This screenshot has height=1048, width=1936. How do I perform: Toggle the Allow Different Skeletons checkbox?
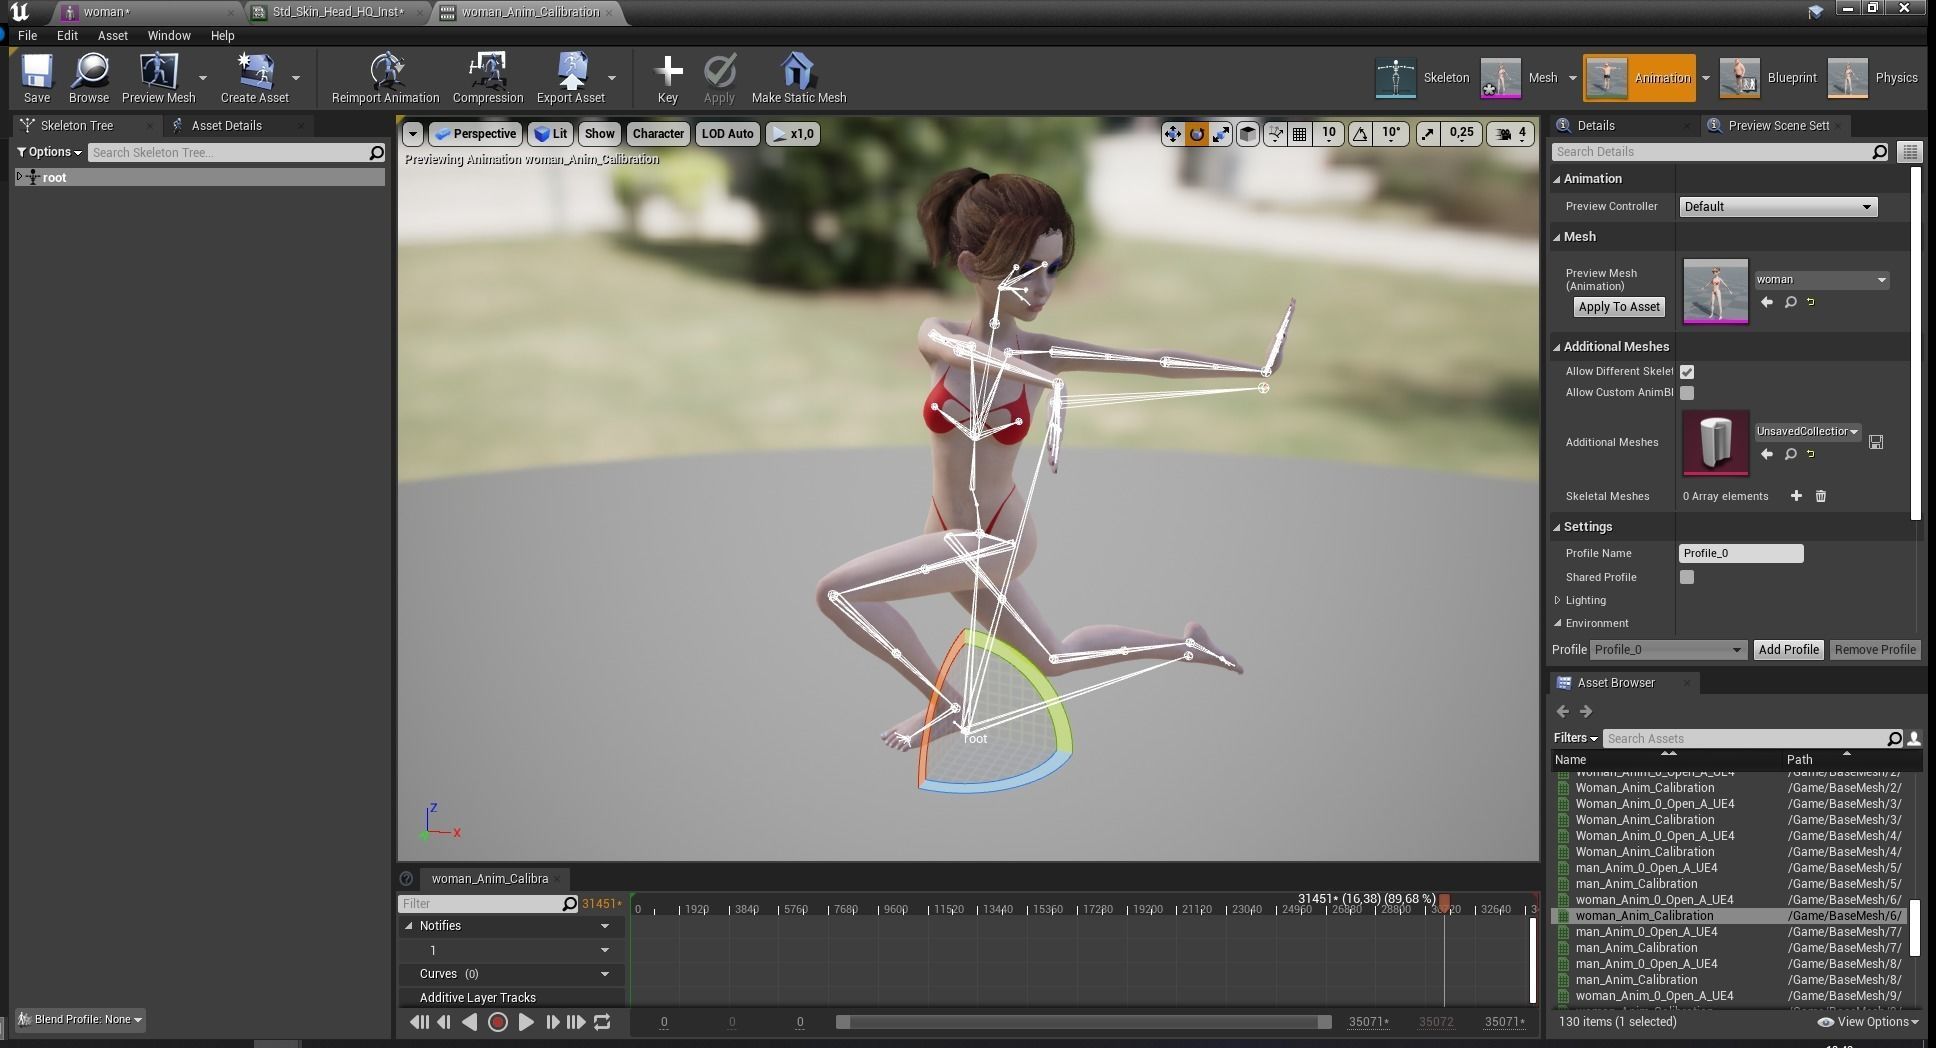click(1687, 372)
